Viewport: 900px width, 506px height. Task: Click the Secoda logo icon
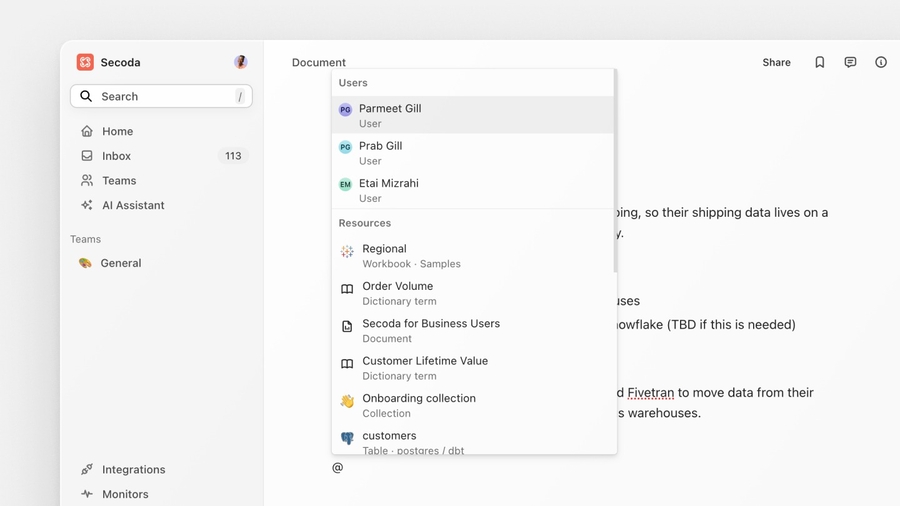tap(85, 62)
